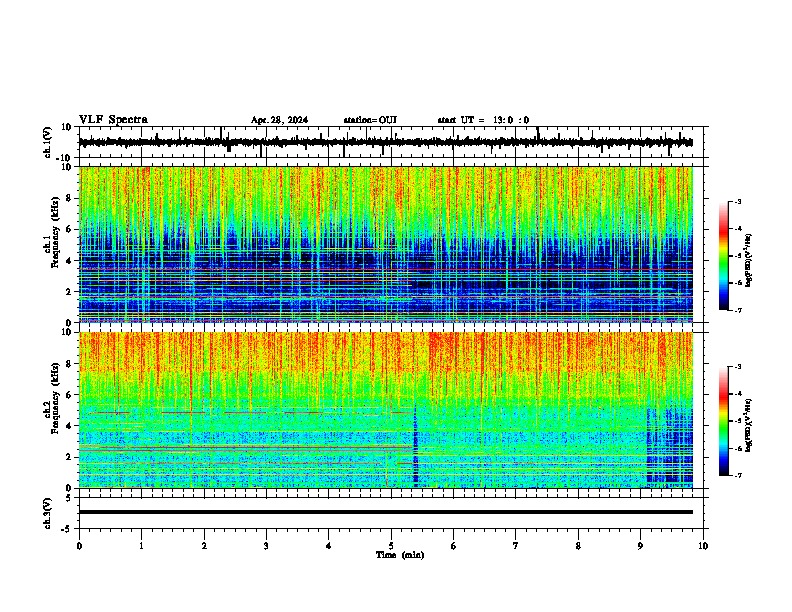Click the time axis tick label "7"

(x=516, y=546)
